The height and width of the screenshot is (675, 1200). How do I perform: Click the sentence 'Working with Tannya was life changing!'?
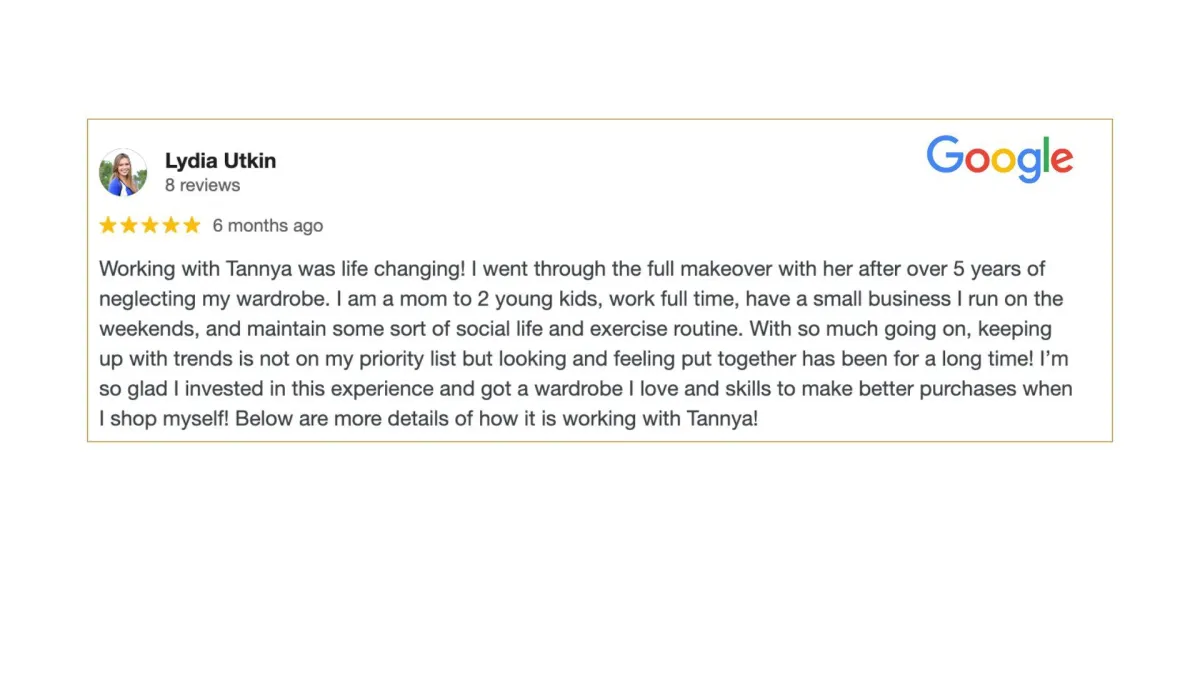[x=282, y=269]
